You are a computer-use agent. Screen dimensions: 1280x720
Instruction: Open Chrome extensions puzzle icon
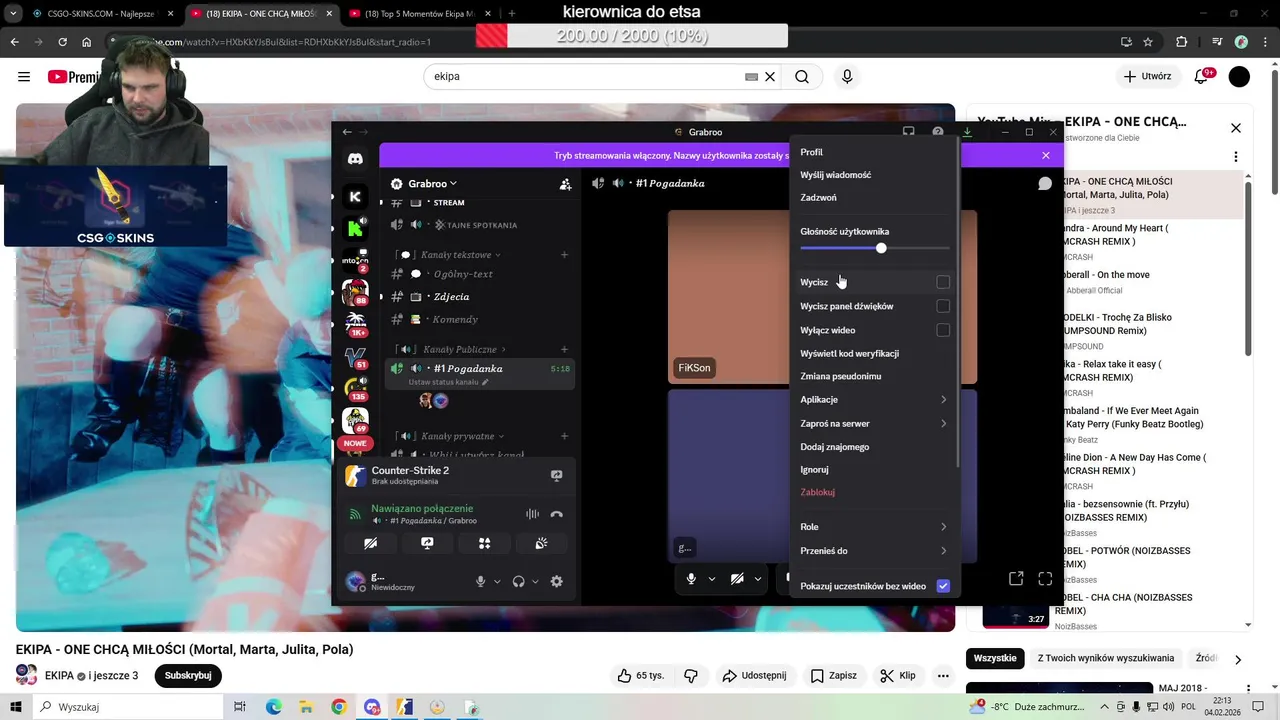click(1182, 42)
